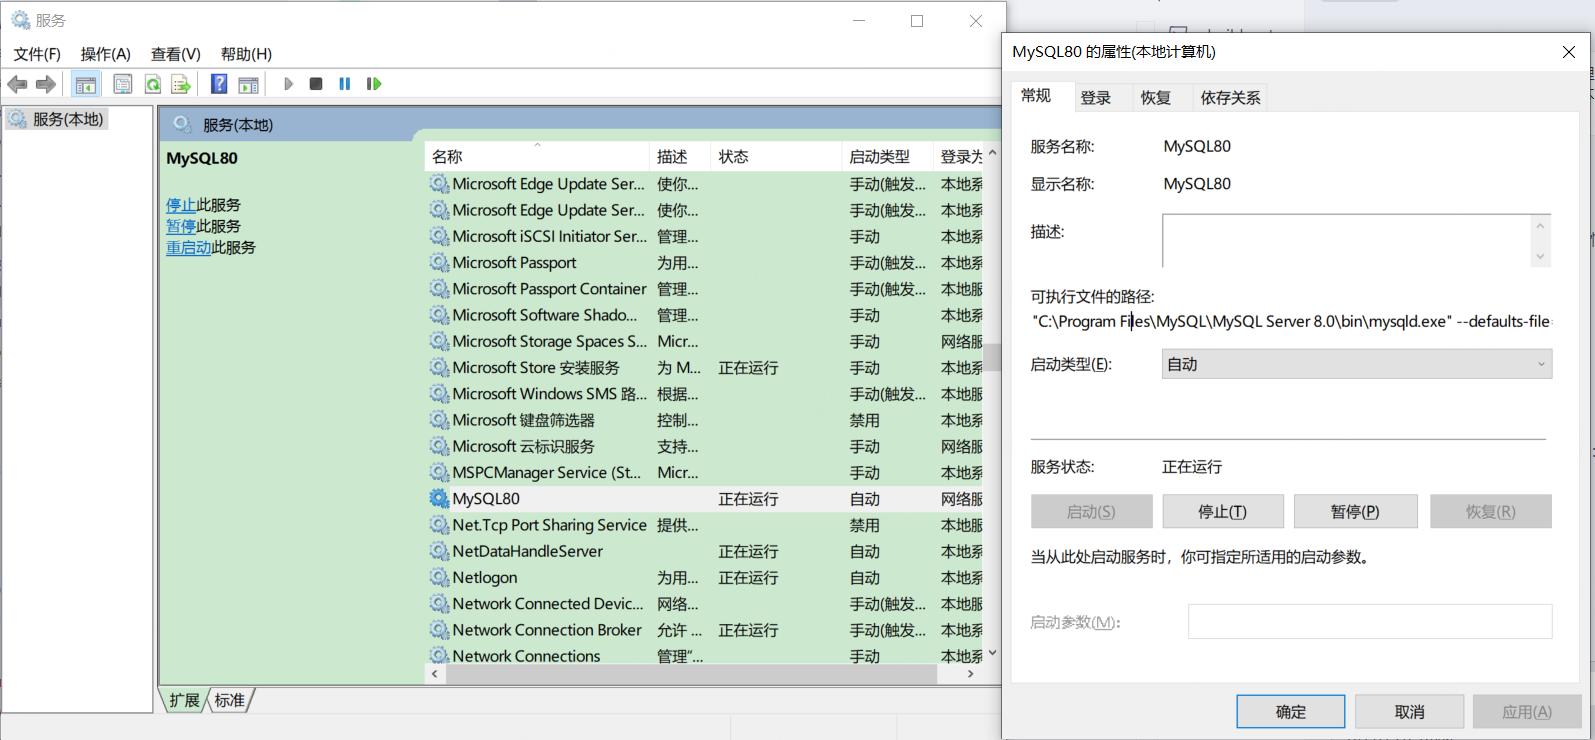Click the Restart Service toolbar icon

tap(374, 84)
